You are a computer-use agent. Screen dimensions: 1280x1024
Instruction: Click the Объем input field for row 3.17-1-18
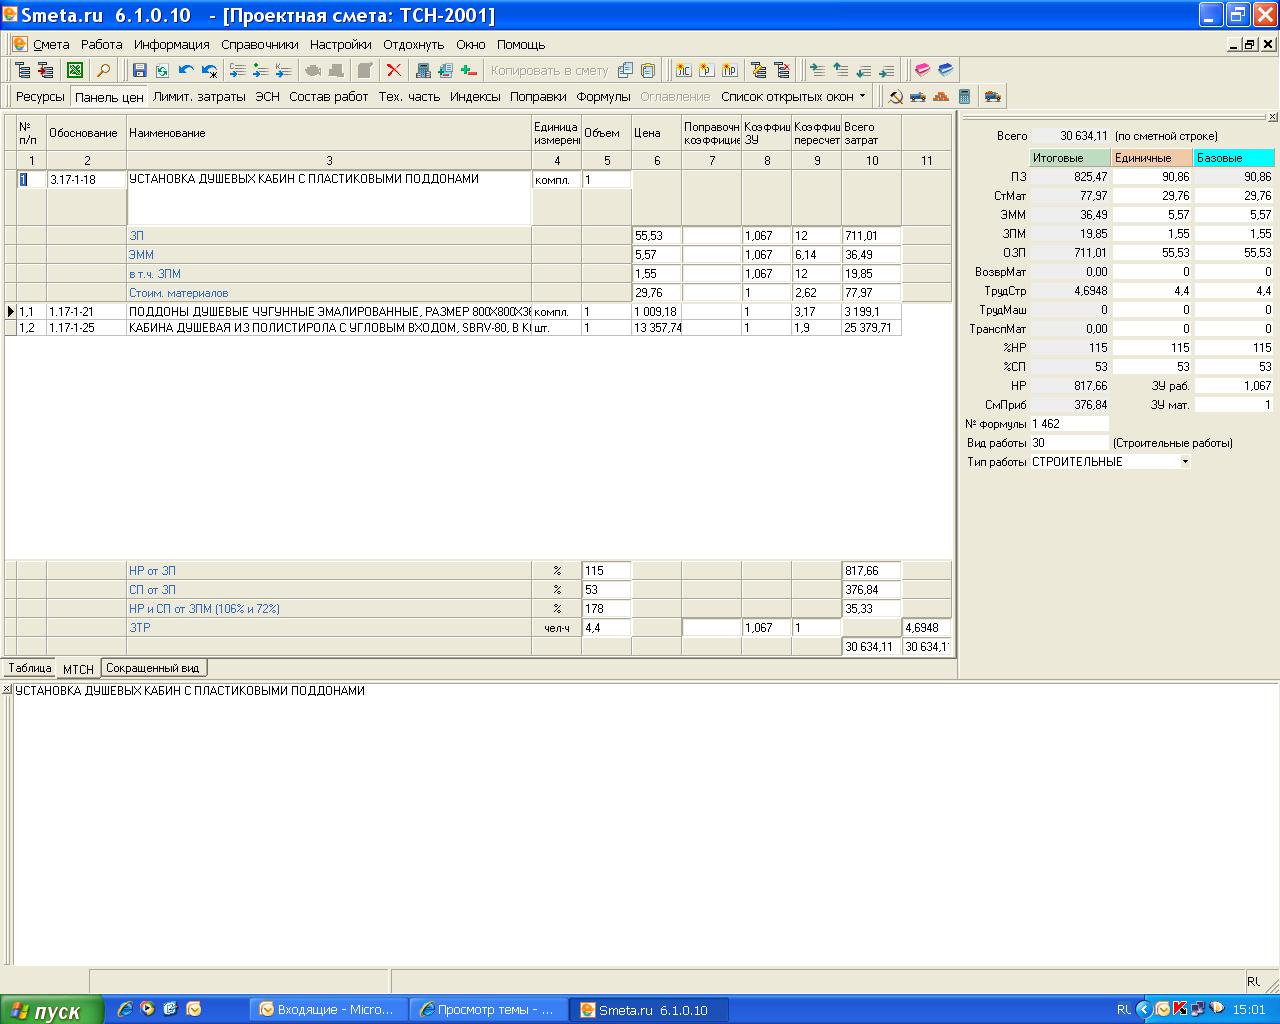click(607, 180)
